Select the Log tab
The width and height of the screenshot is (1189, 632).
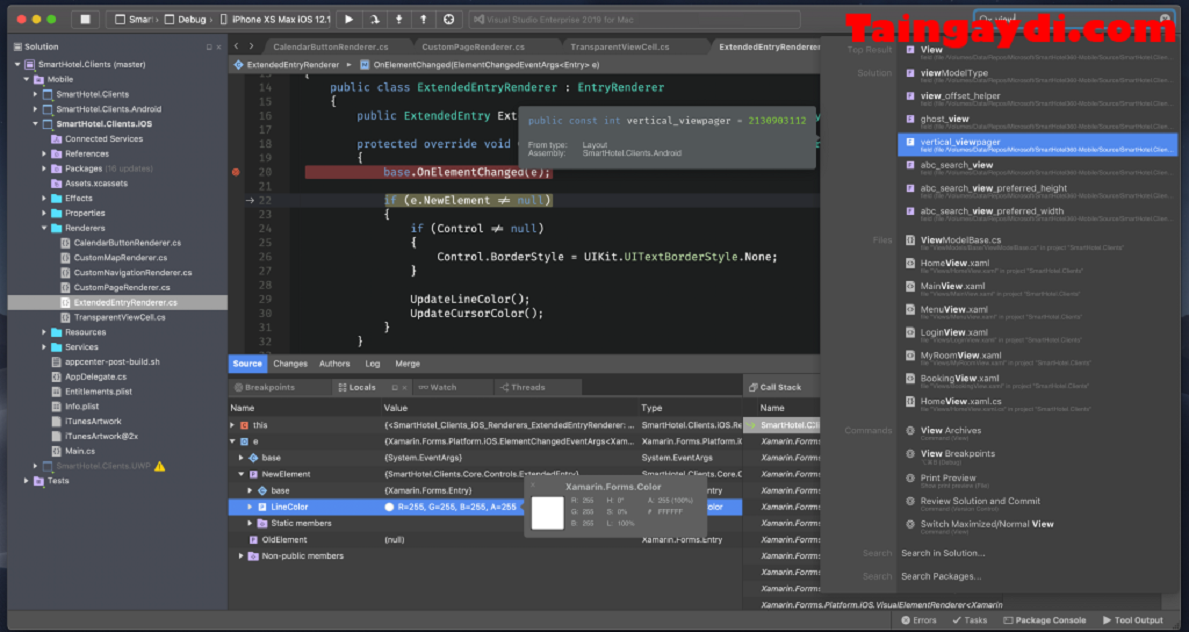pyautogui.click(x=372, y=363)
